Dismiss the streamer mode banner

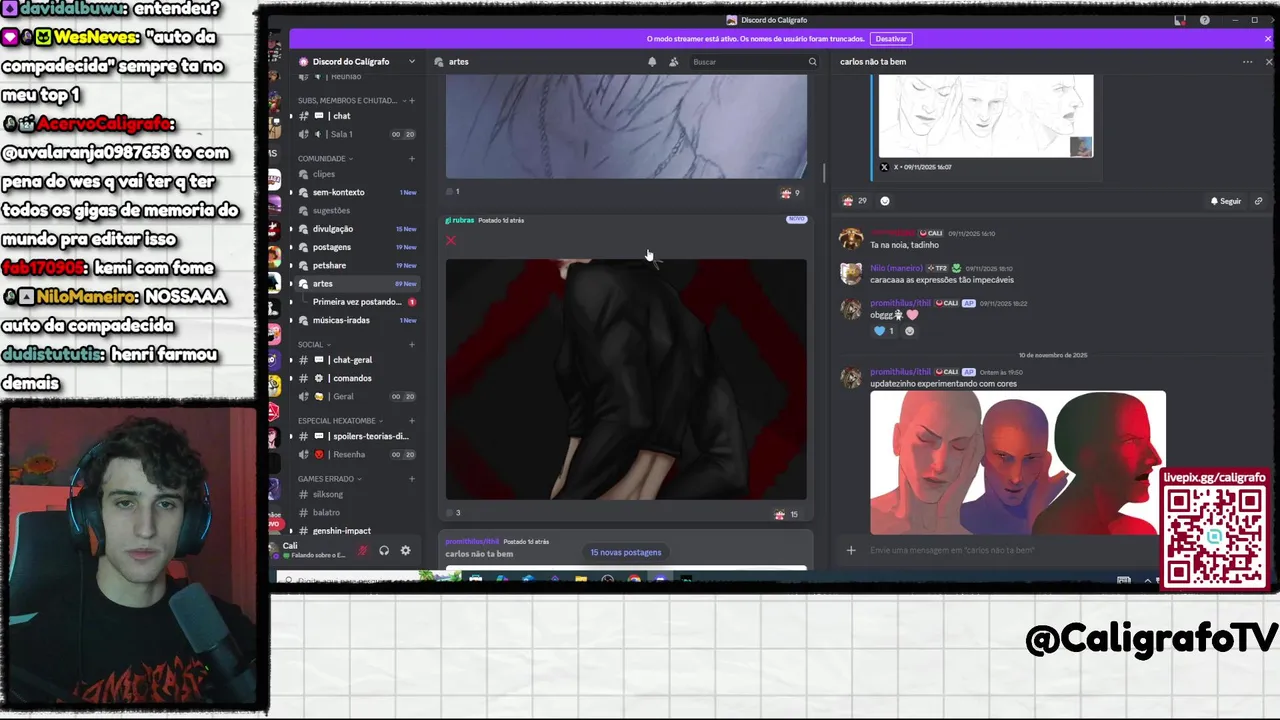pos(1268,39)
